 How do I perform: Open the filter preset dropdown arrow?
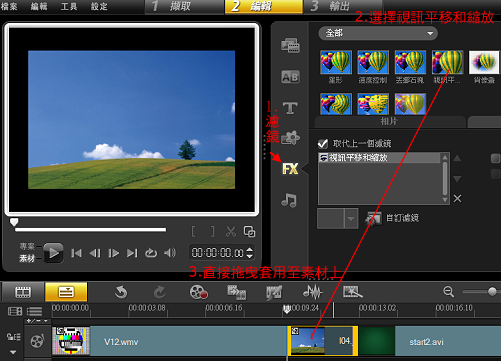coord(351,219)
